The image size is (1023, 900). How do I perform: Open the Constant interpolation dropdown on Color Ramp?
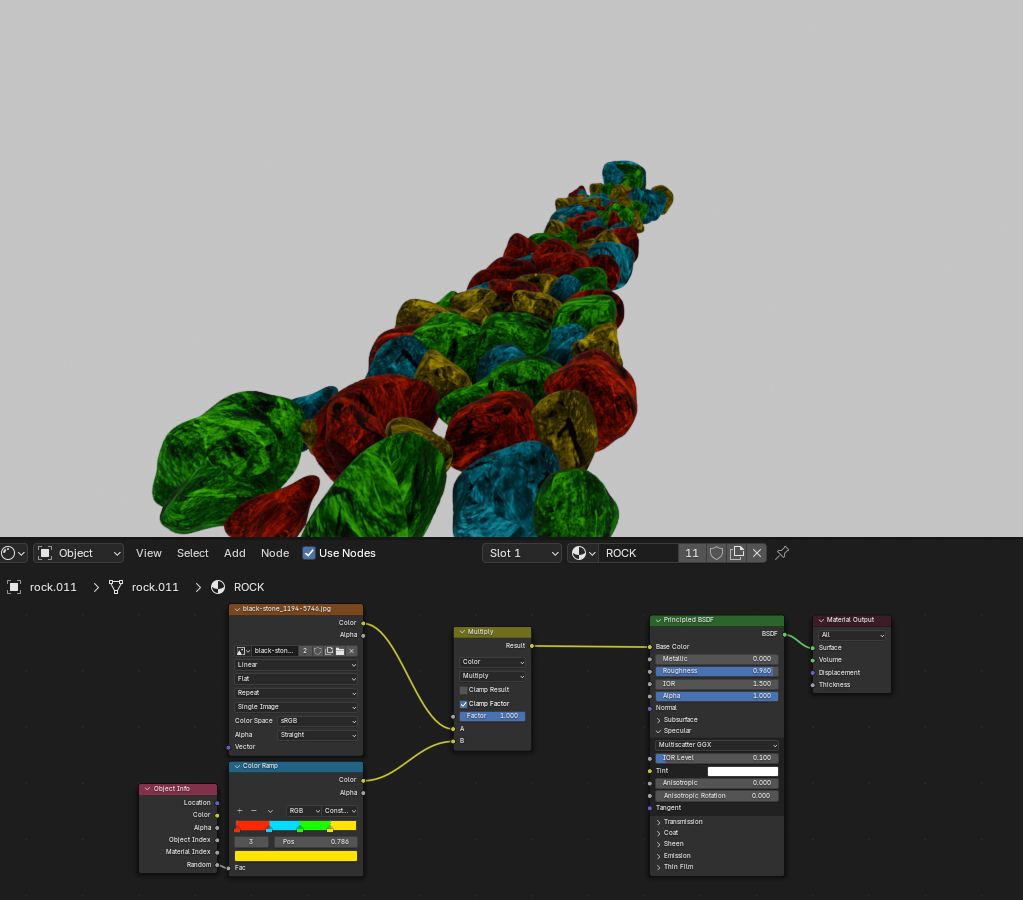(x=340, y=811)
